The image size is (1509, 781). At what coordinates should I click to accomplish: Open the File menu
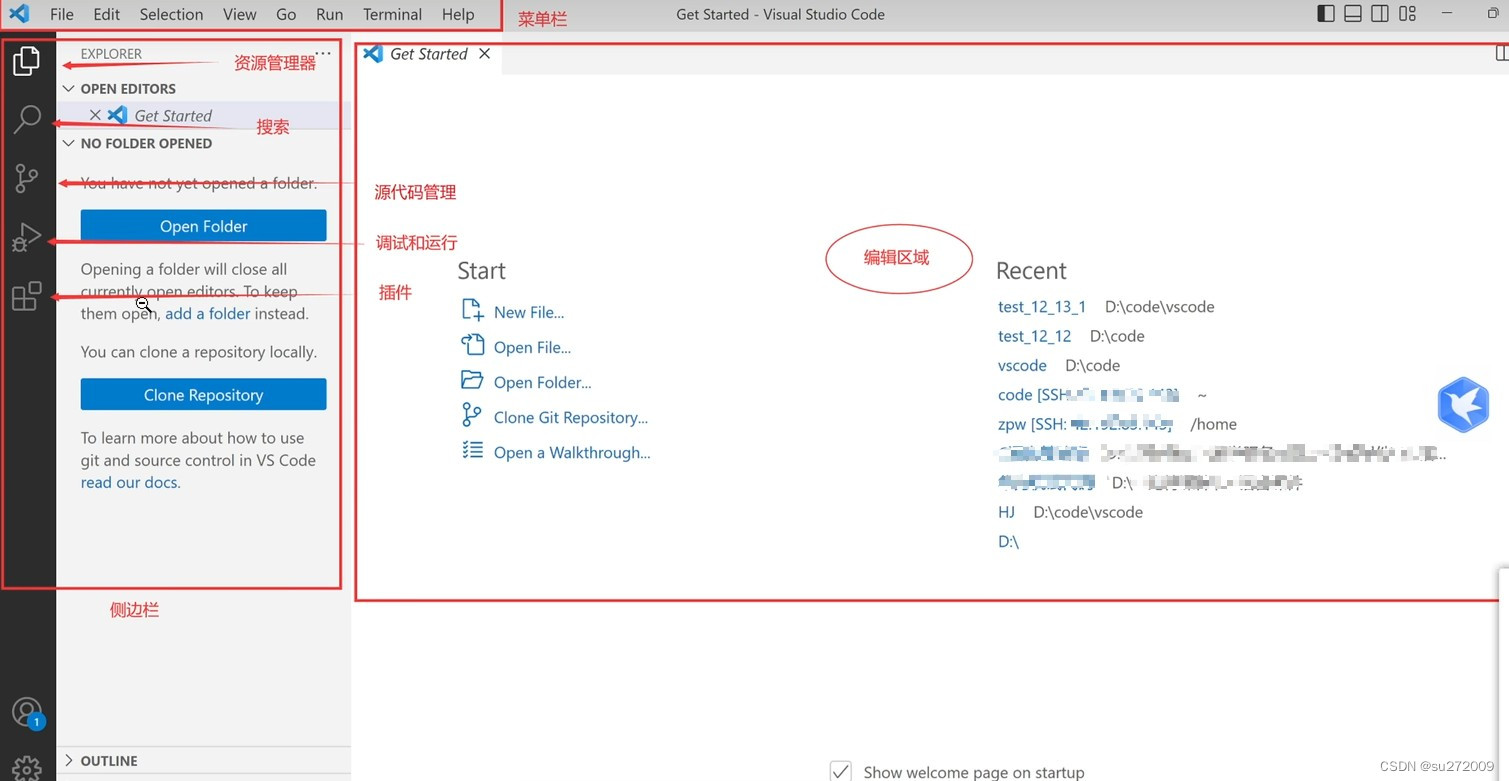pos(62,14)
